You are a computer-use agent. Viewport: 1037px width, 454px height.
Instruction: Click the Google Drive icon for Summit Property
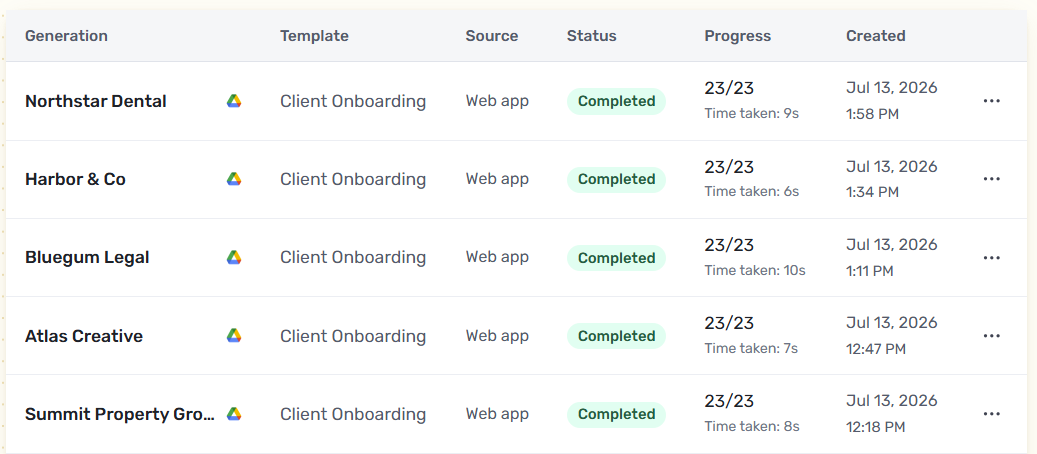(x=234, y=414)
